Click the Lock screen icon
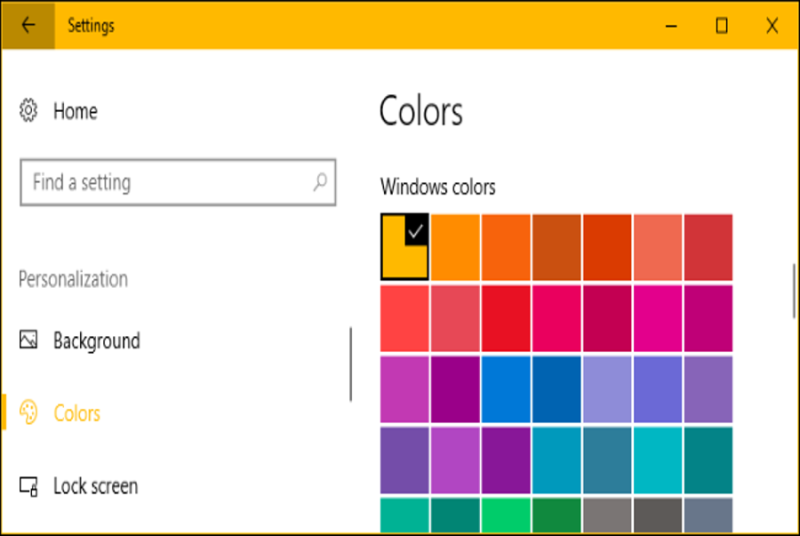The height and width of the screenshot is (536, 800). (29, 486)
